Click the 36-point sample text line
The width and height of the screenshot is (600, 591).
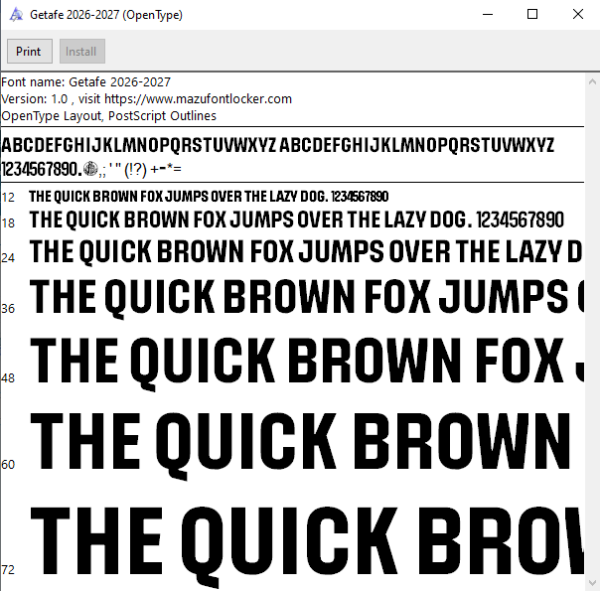306,298
